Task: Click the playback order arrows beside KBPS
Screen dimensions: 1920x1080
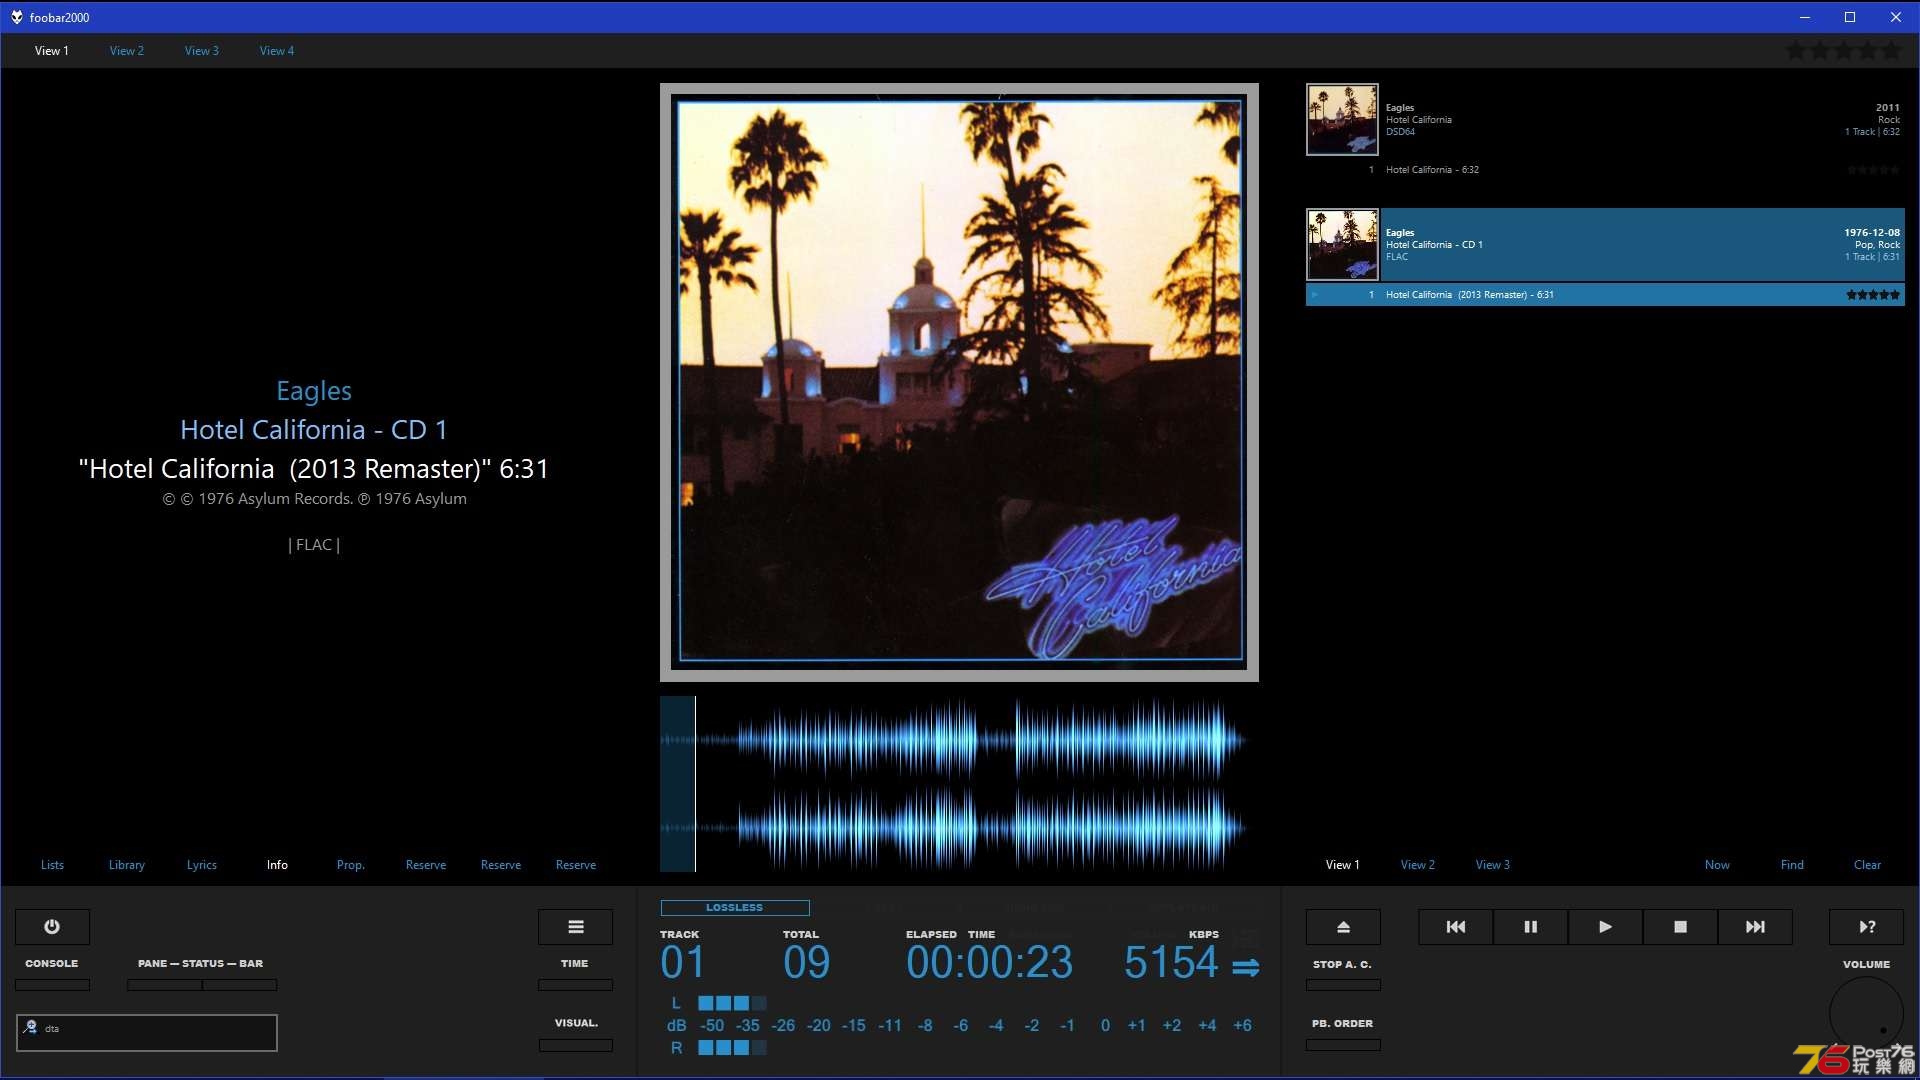Action: pos(1245,967)
